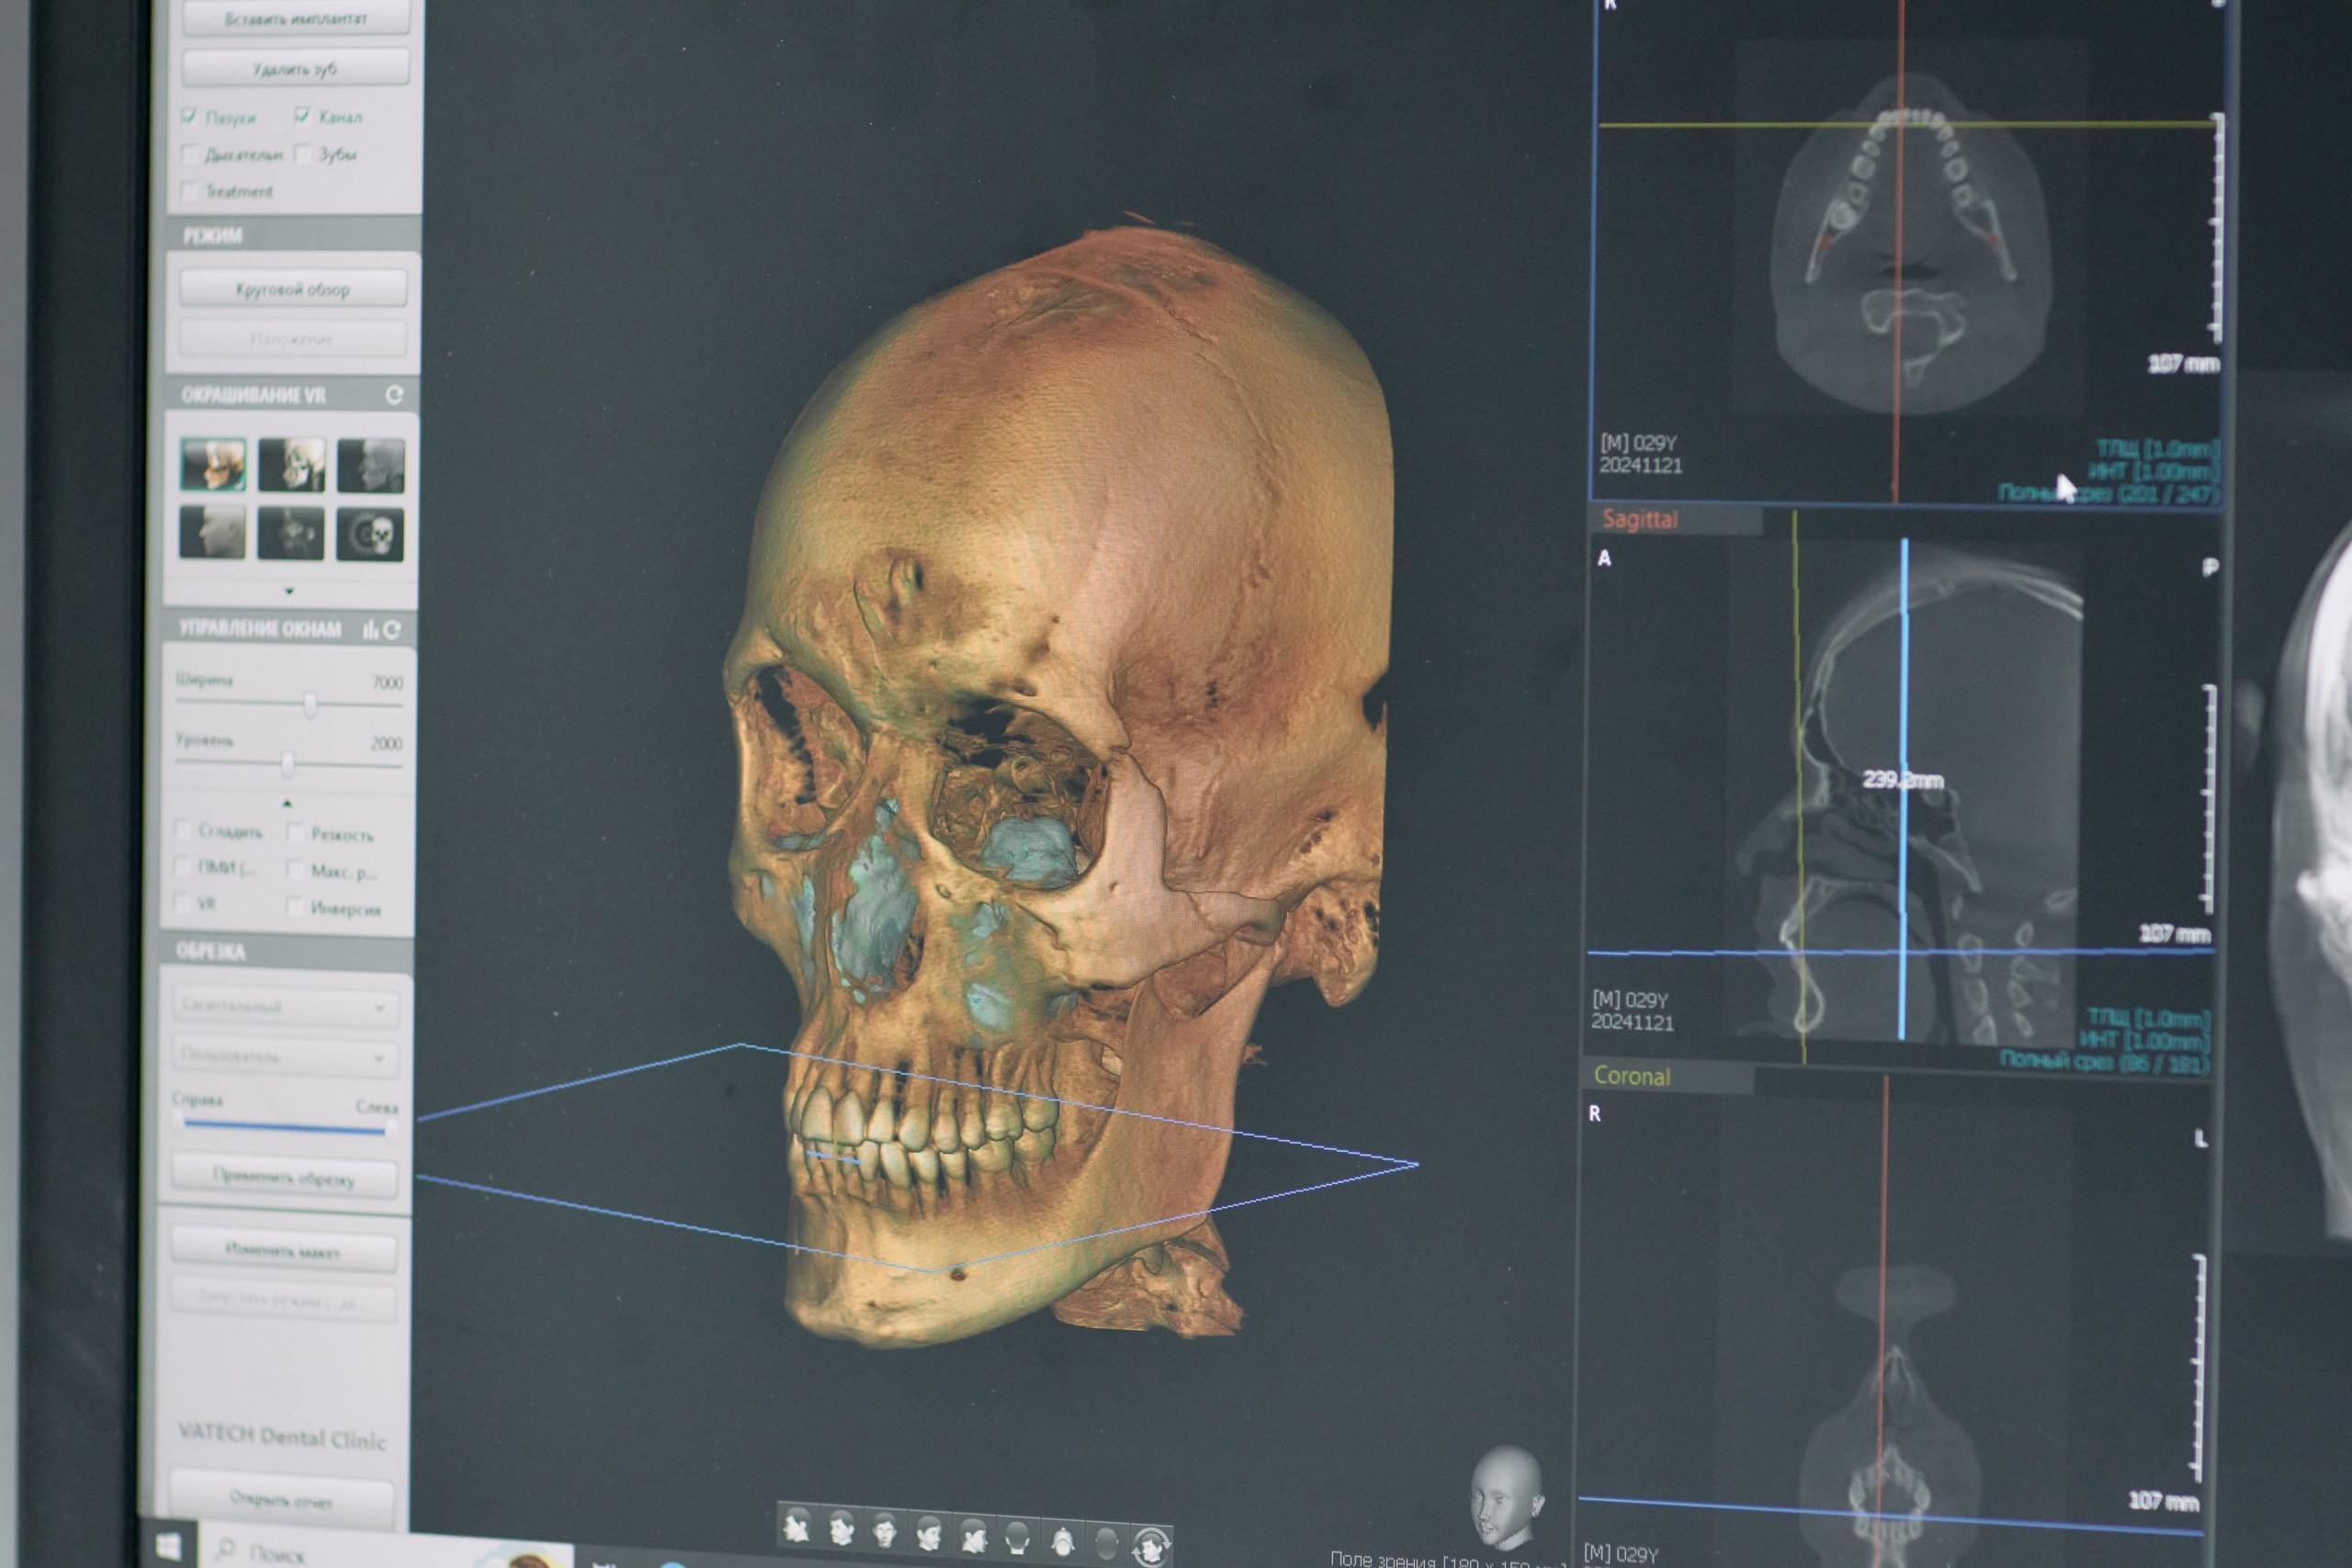The image size is (2352, 1568).
Task: Open histogram icon in window control header
Action: click(370, 629)
